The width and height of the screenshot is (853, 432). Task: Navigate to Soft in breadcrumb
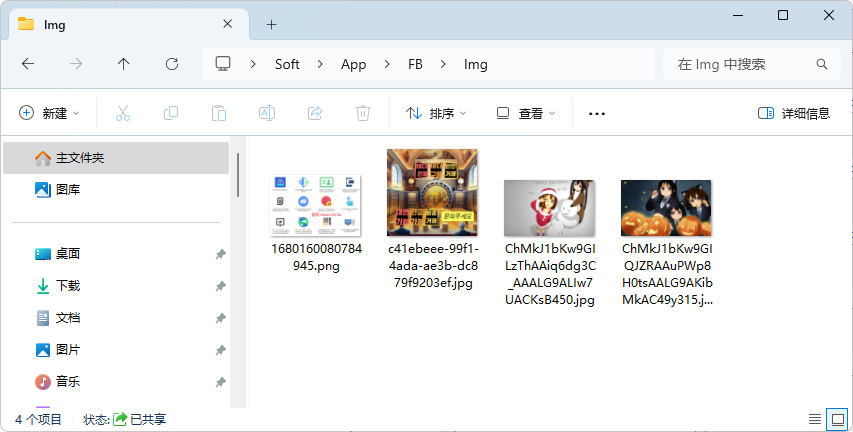[287, 64]
